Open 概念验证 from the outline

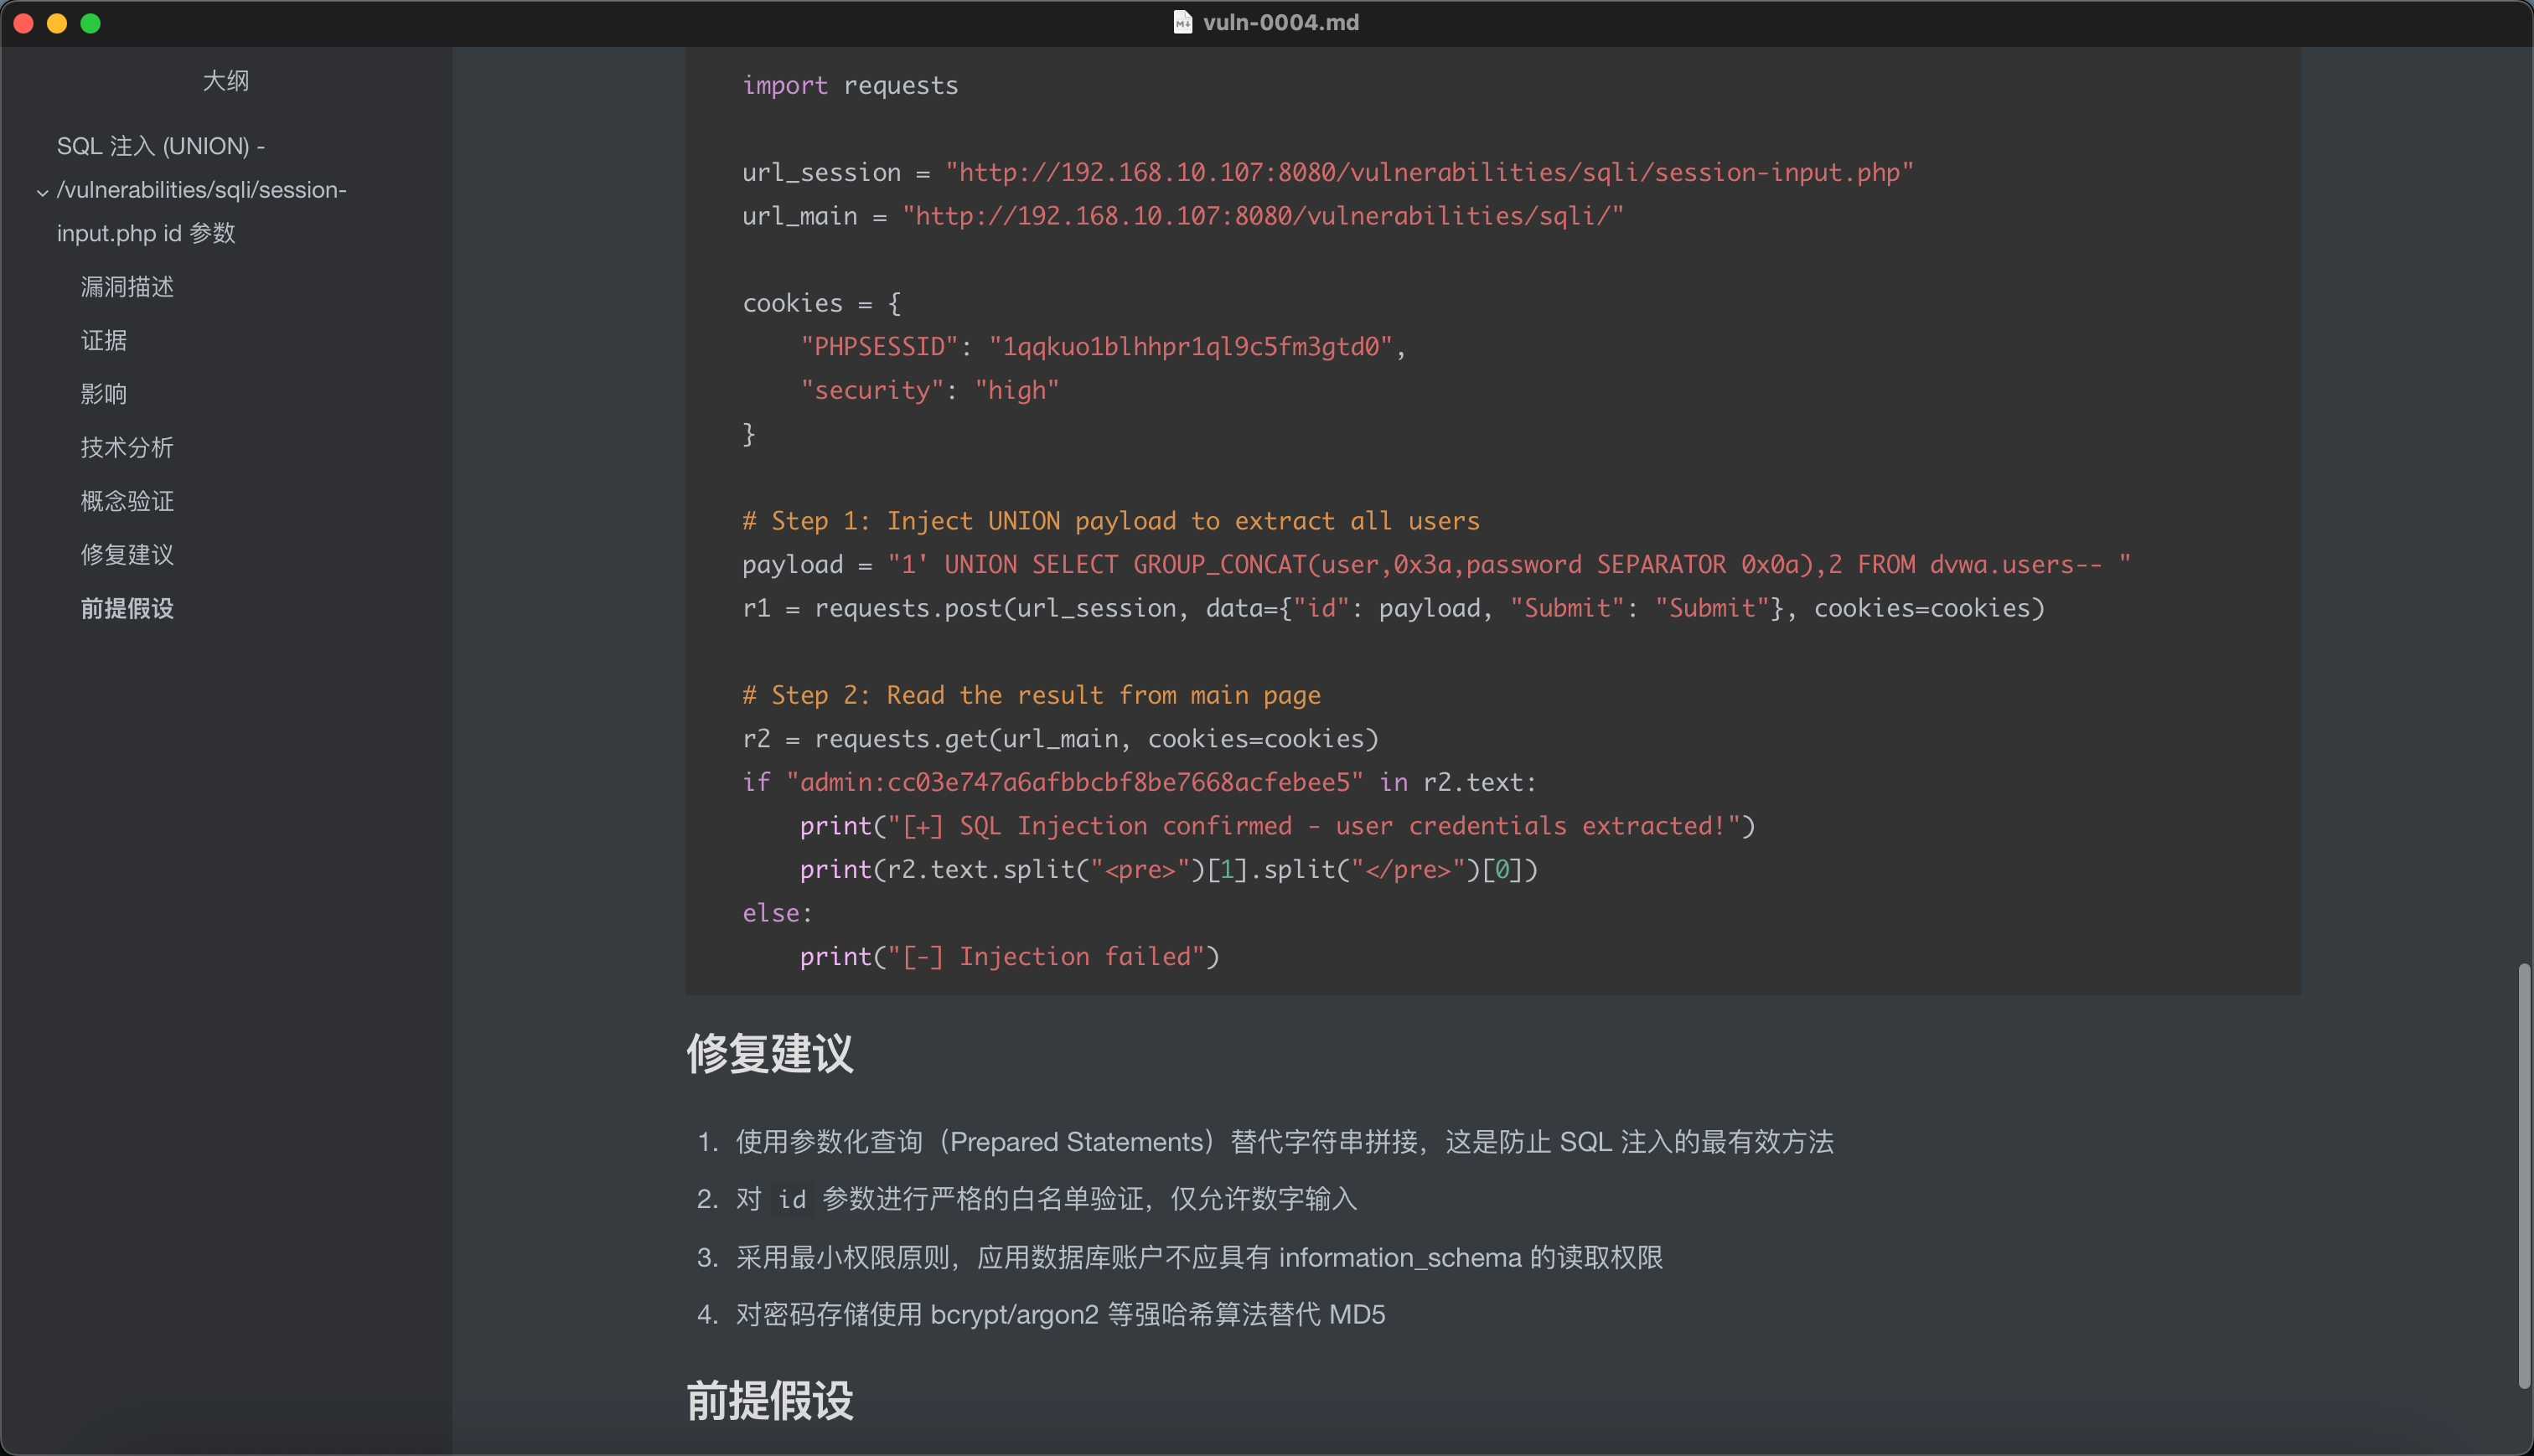point(127,501)
